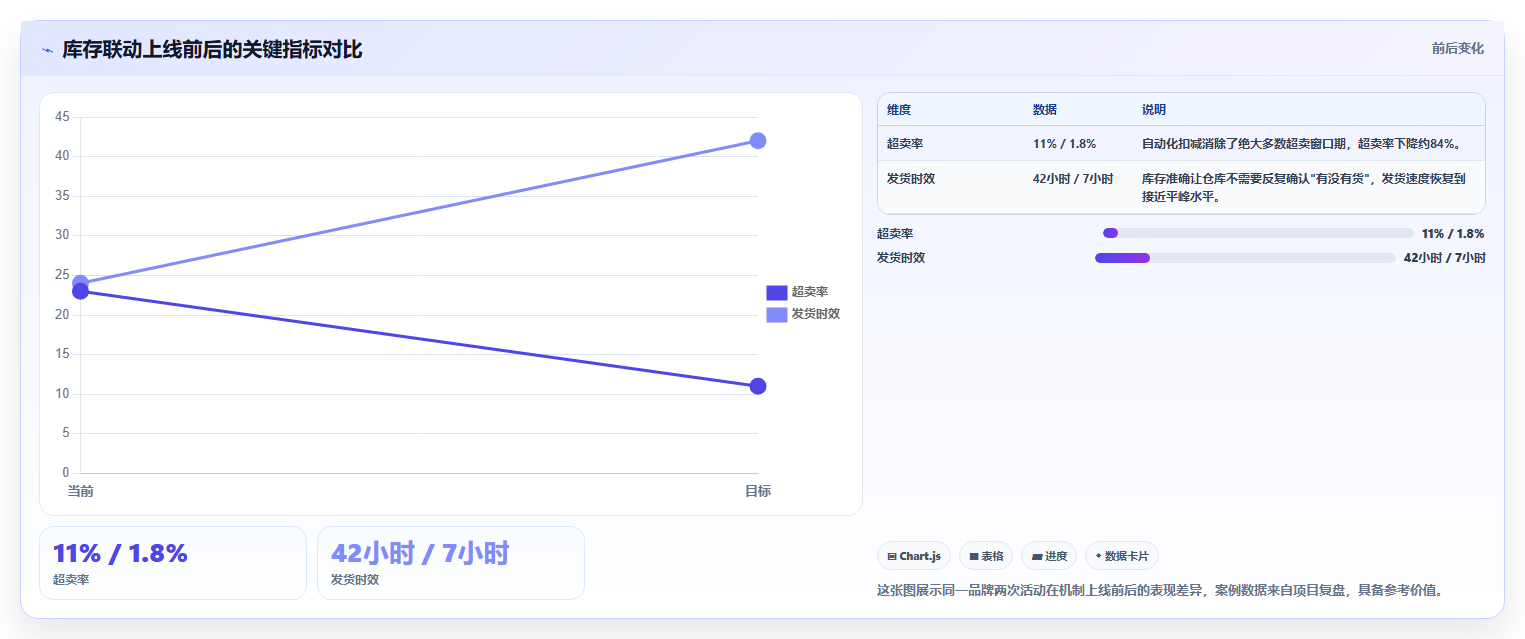Click the 42小时 / 7小时 table data cell
Screen dimensions: 1525x639
click(1073, 179)
